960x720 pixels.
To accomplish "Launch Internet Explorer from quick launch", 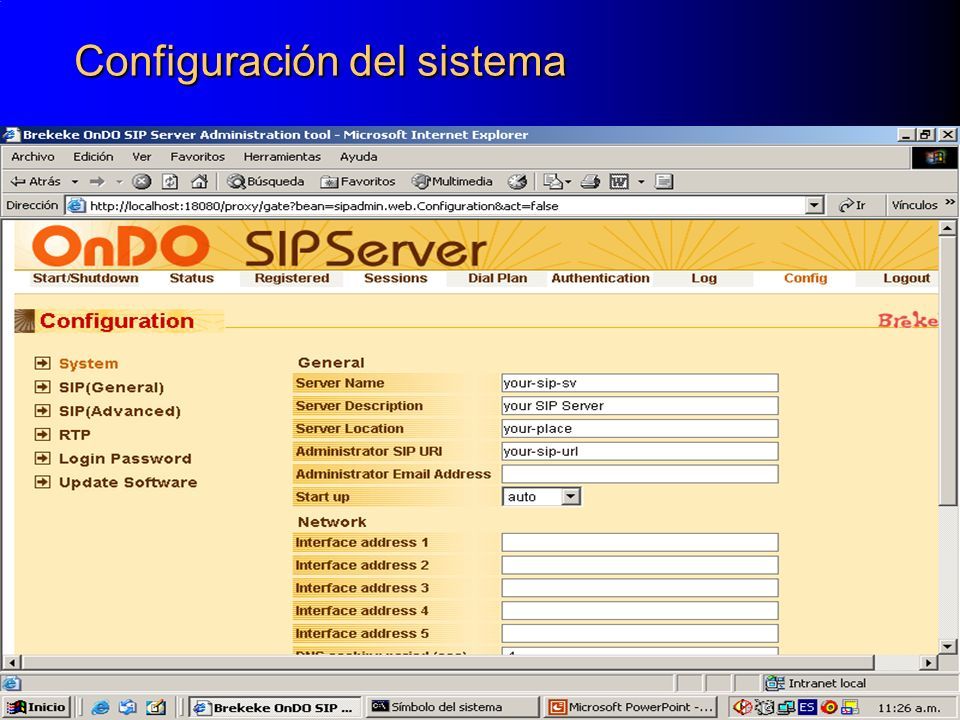I will click(x=100, y=707).
